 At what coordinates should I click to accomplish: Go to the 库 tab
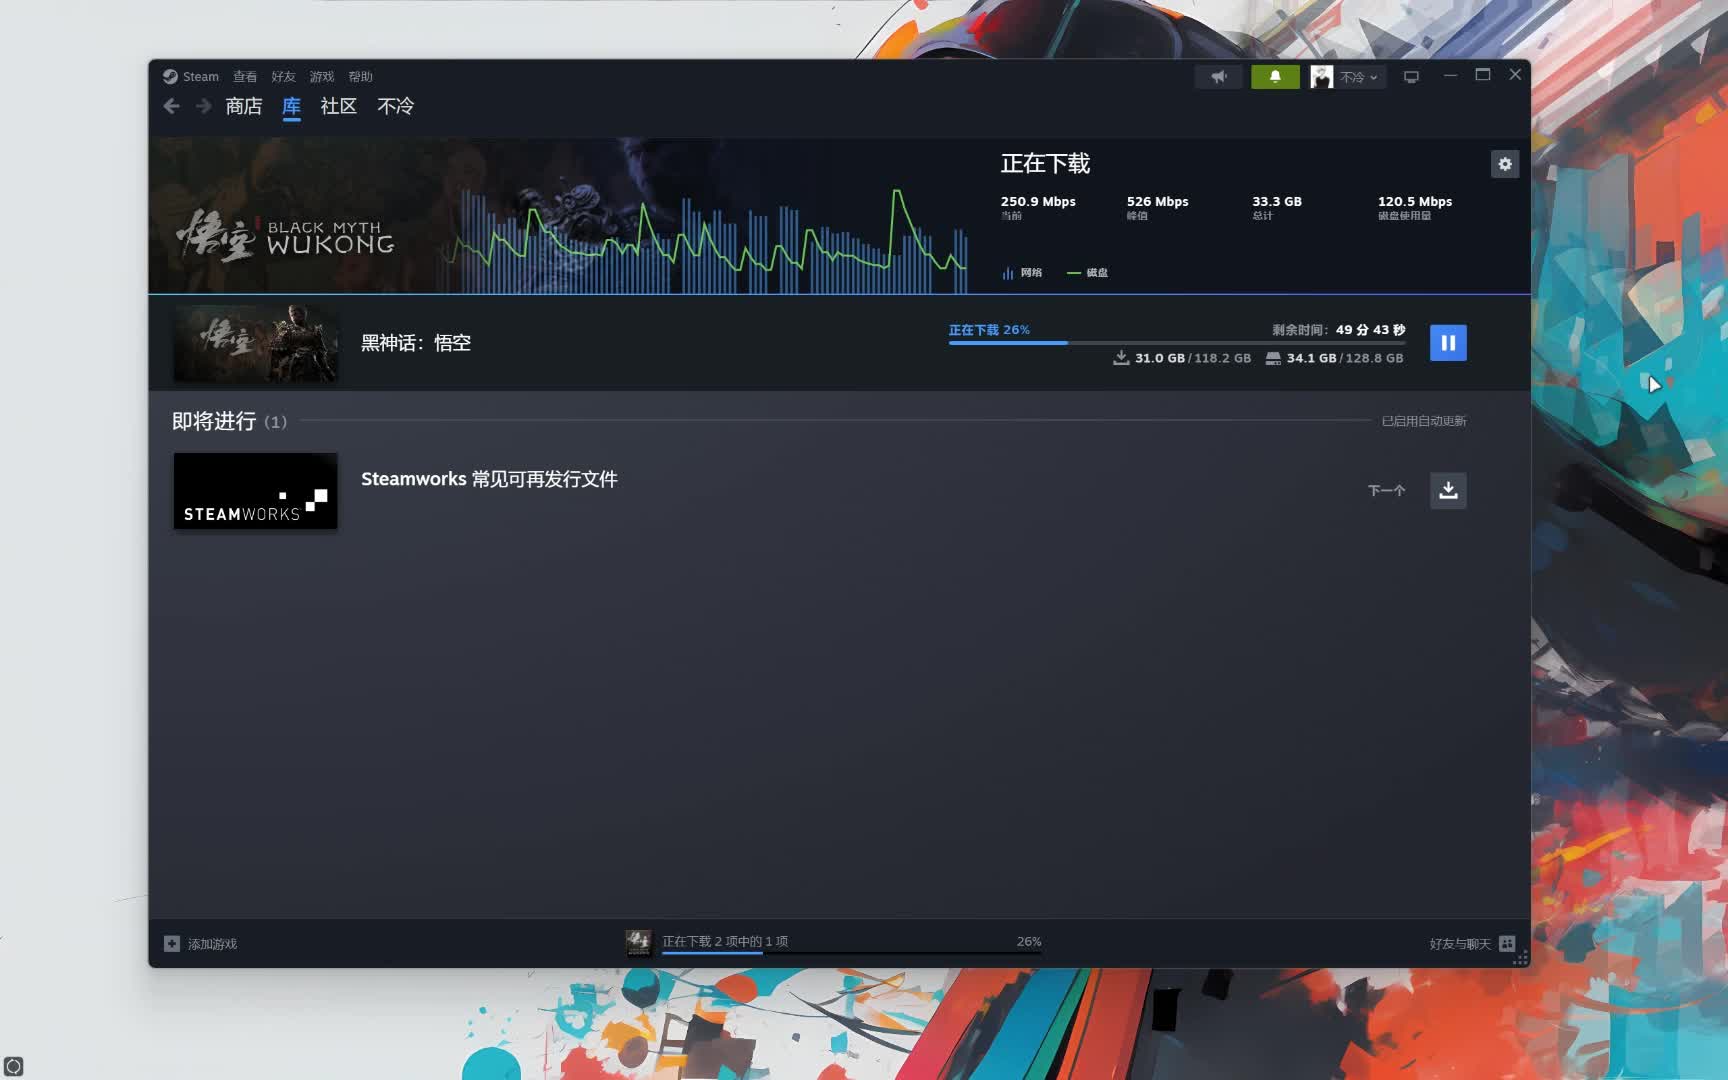point(291,106)
